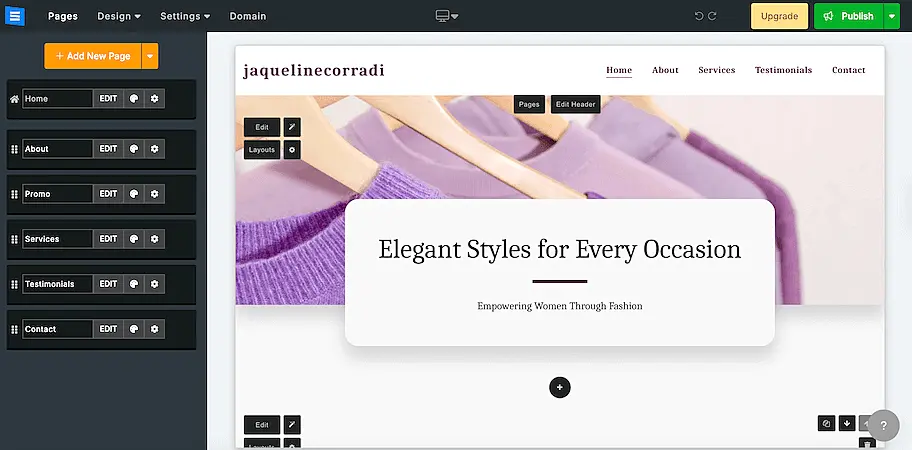Open the gear settings for Contact page

(154, 329)
